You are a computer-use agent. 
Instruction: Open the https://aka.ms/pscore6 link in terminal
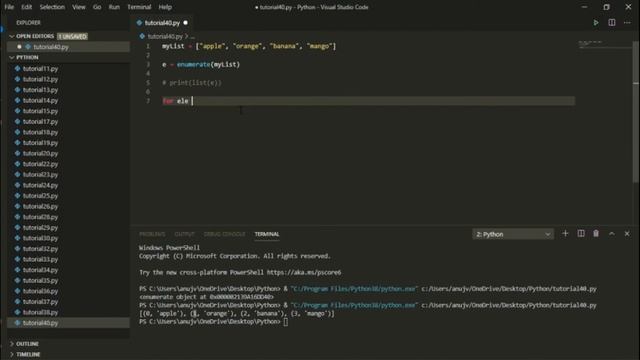(x=304, y=272)
